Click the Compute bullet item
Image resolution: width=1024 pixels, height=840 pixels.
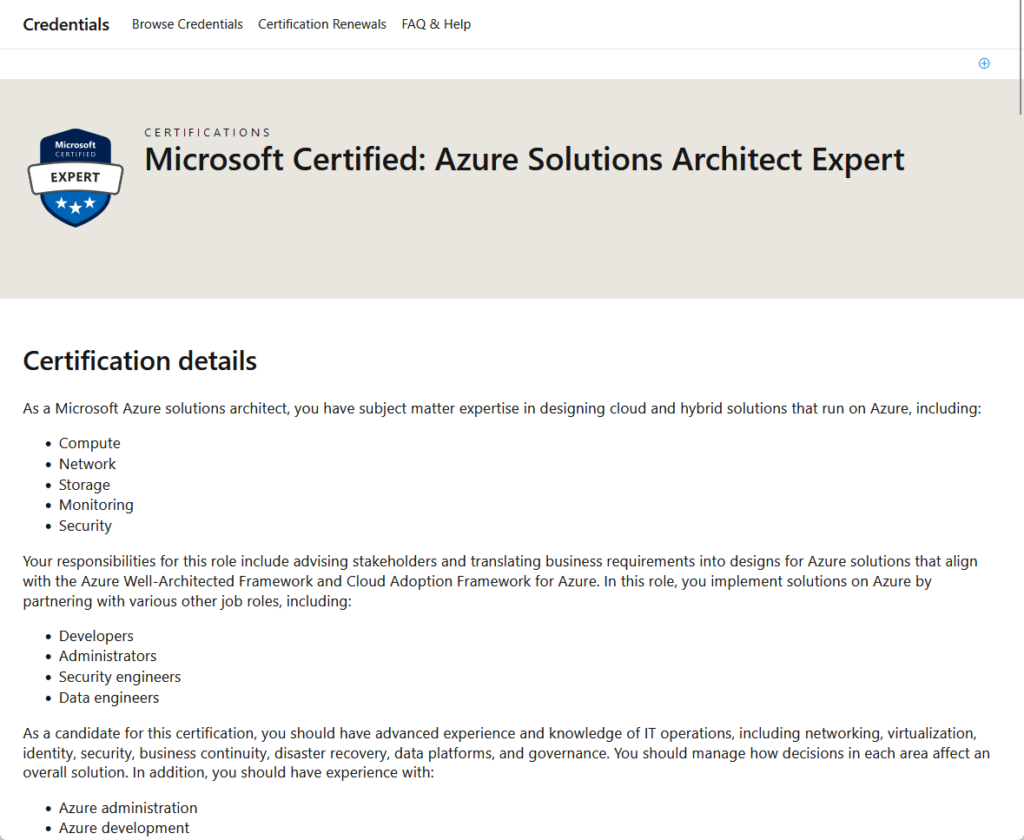point(89,443)
